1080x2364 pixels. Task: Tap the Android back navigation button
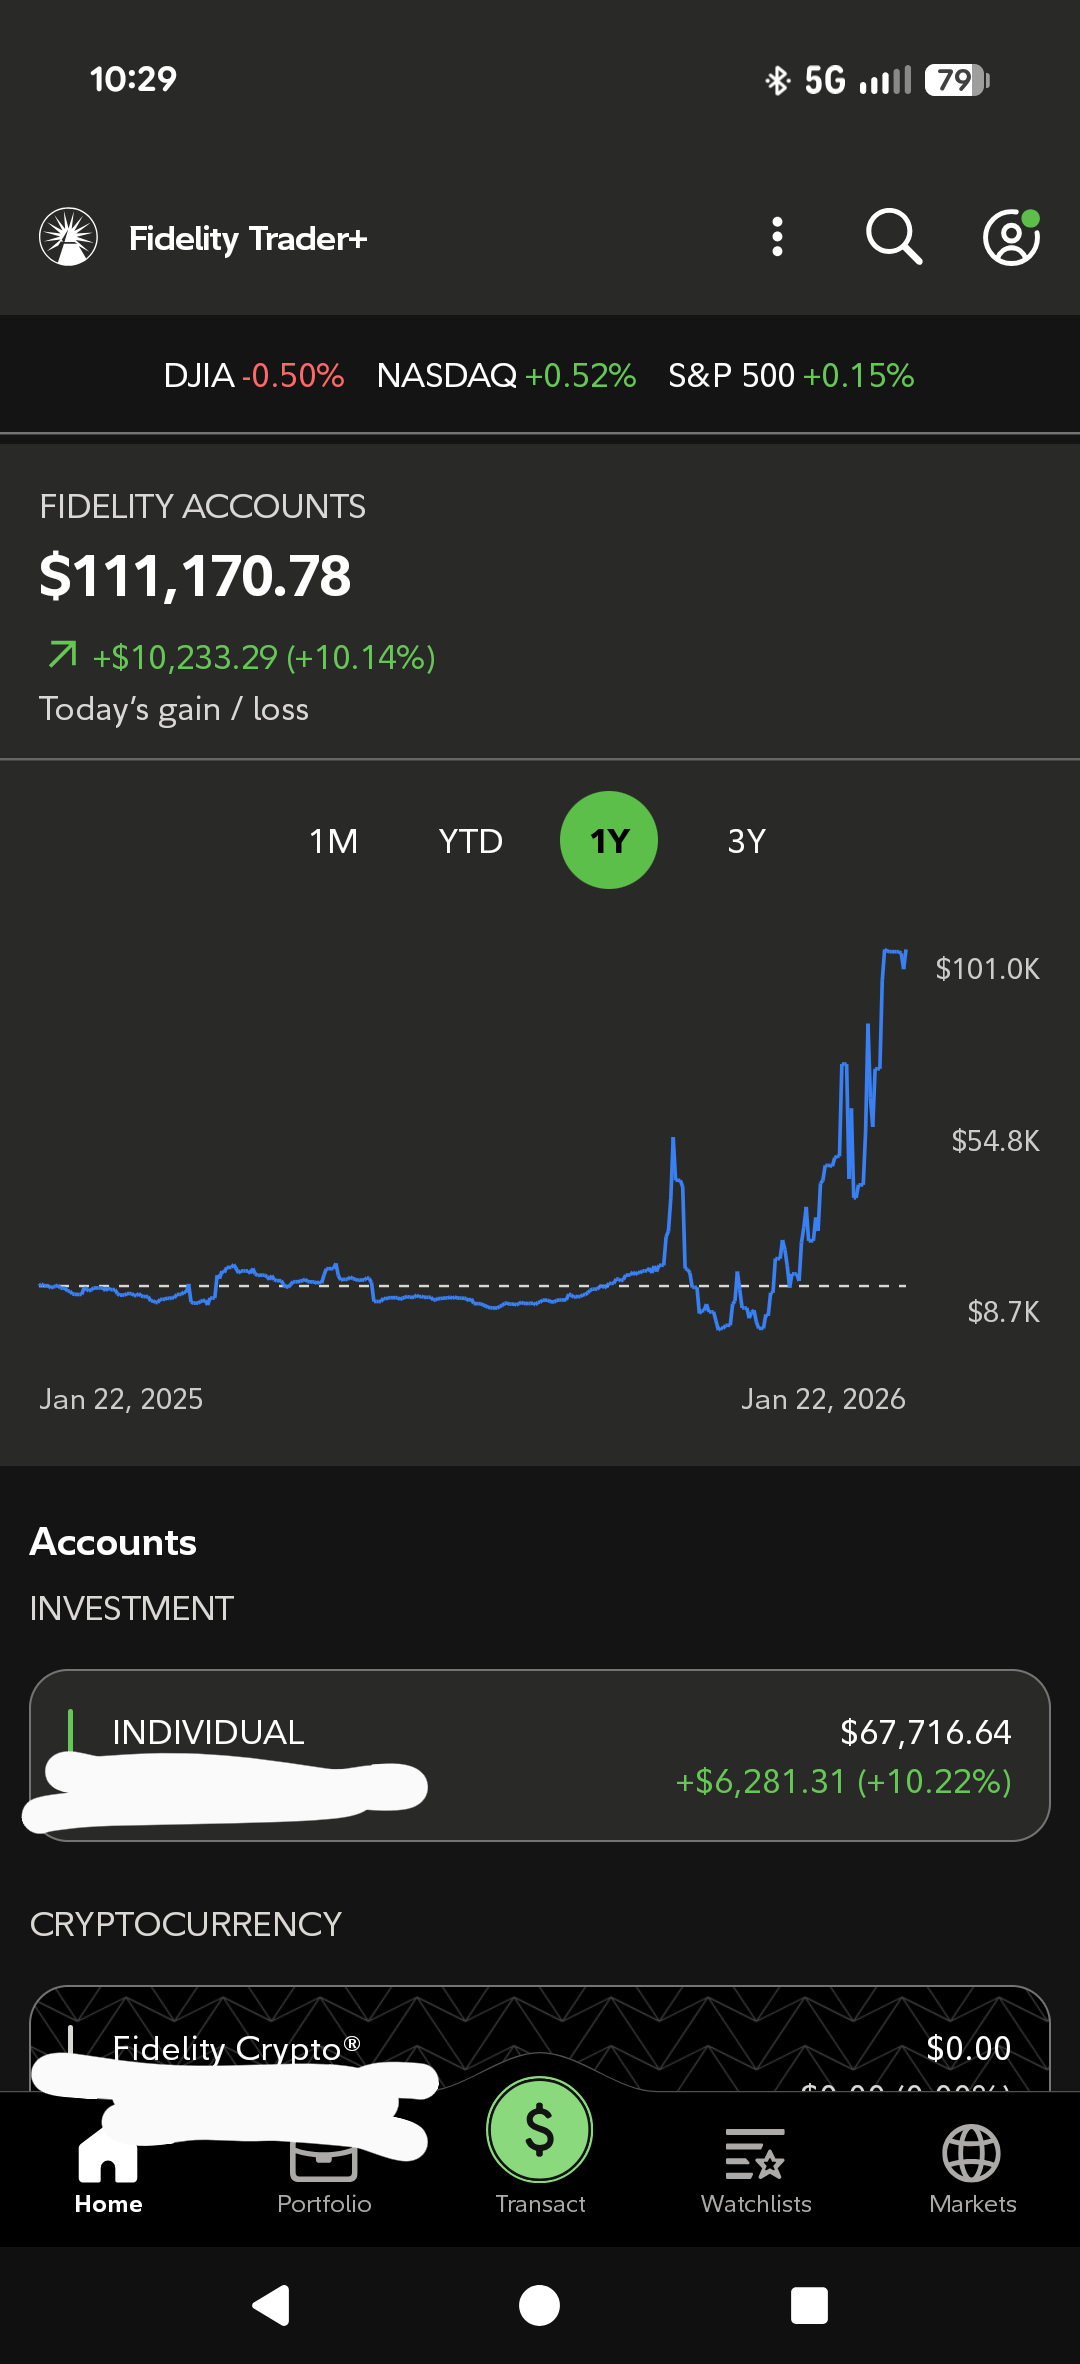[270, 2305]
